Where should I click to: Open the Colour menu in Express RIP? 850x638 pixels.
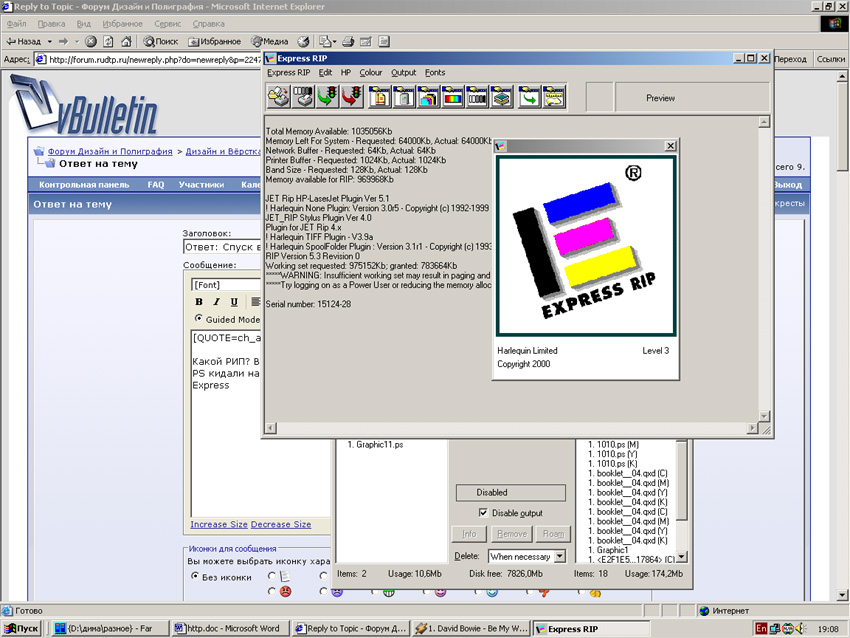371,73
